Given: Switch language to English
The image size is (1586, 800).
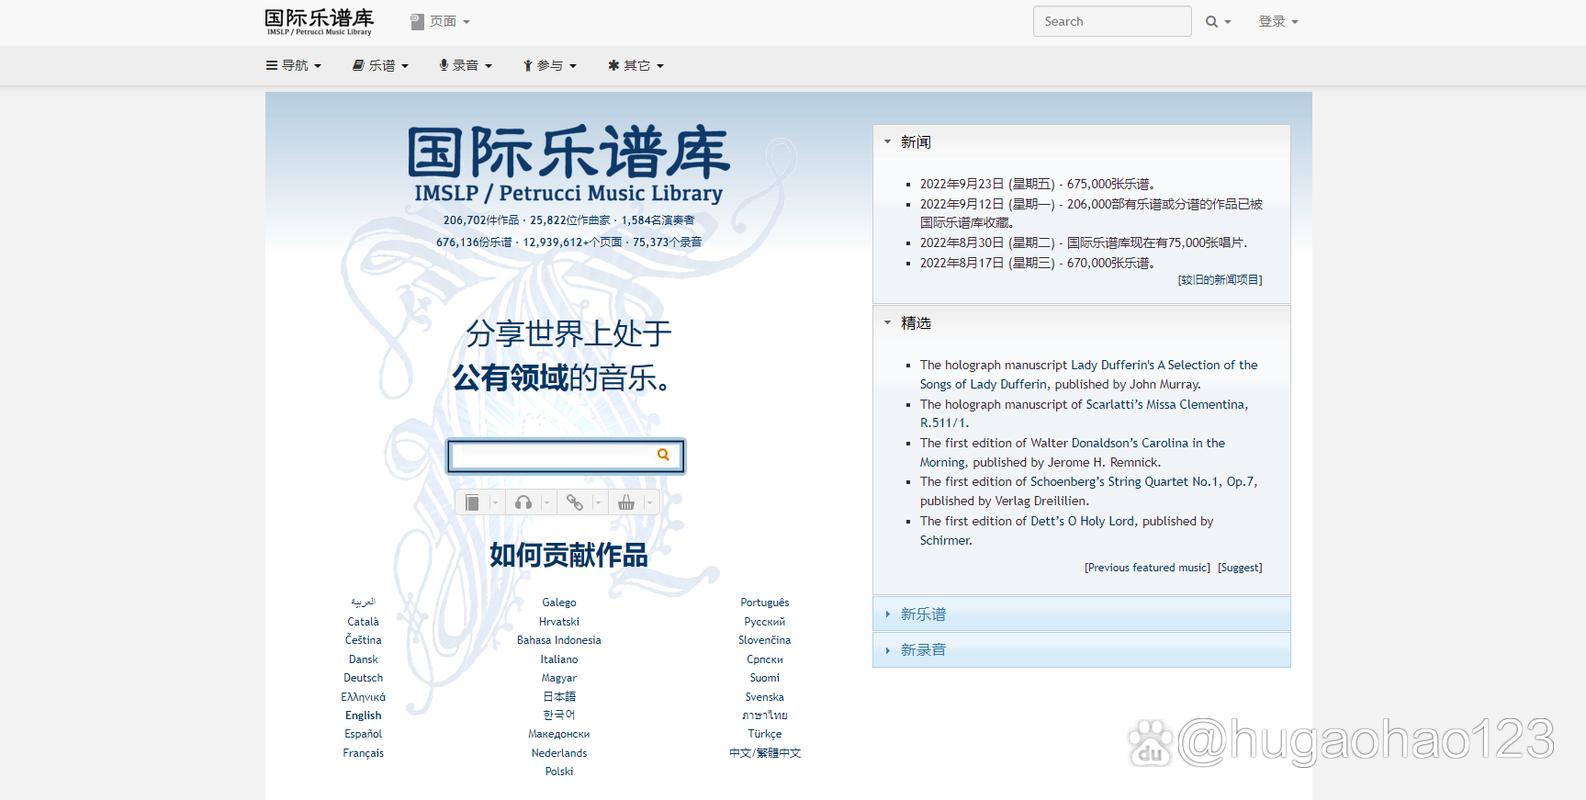Looking at the screenshot, I should click(x=363, y=715).
